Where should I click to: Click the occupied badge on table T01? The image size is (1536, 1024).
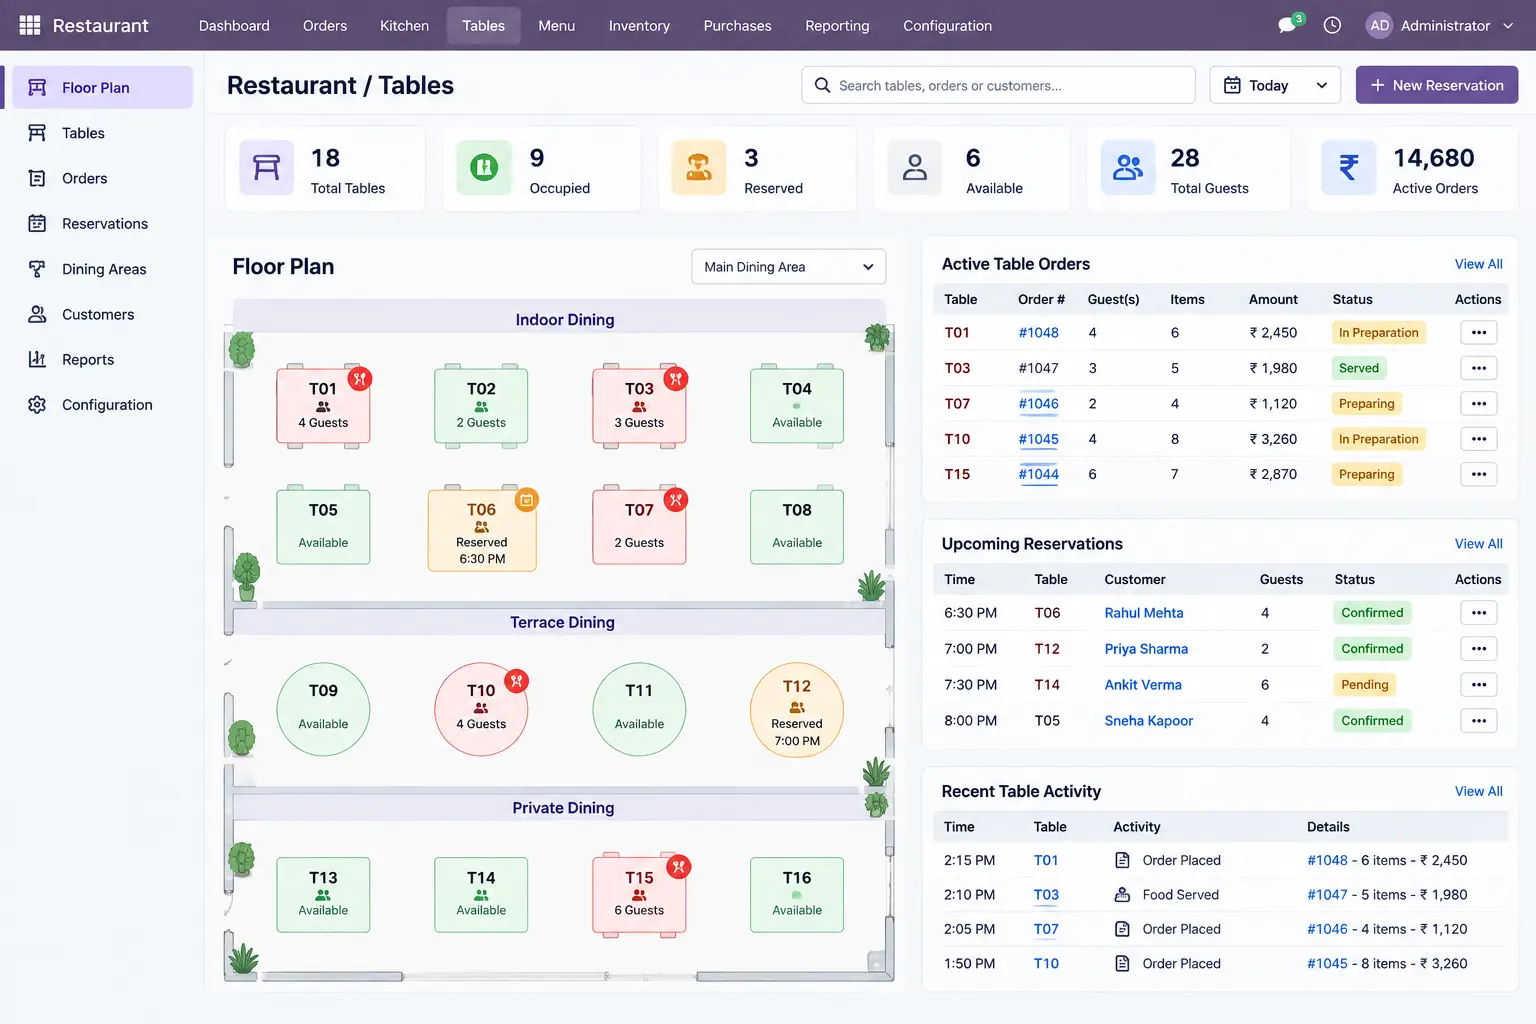coord(360,379)
